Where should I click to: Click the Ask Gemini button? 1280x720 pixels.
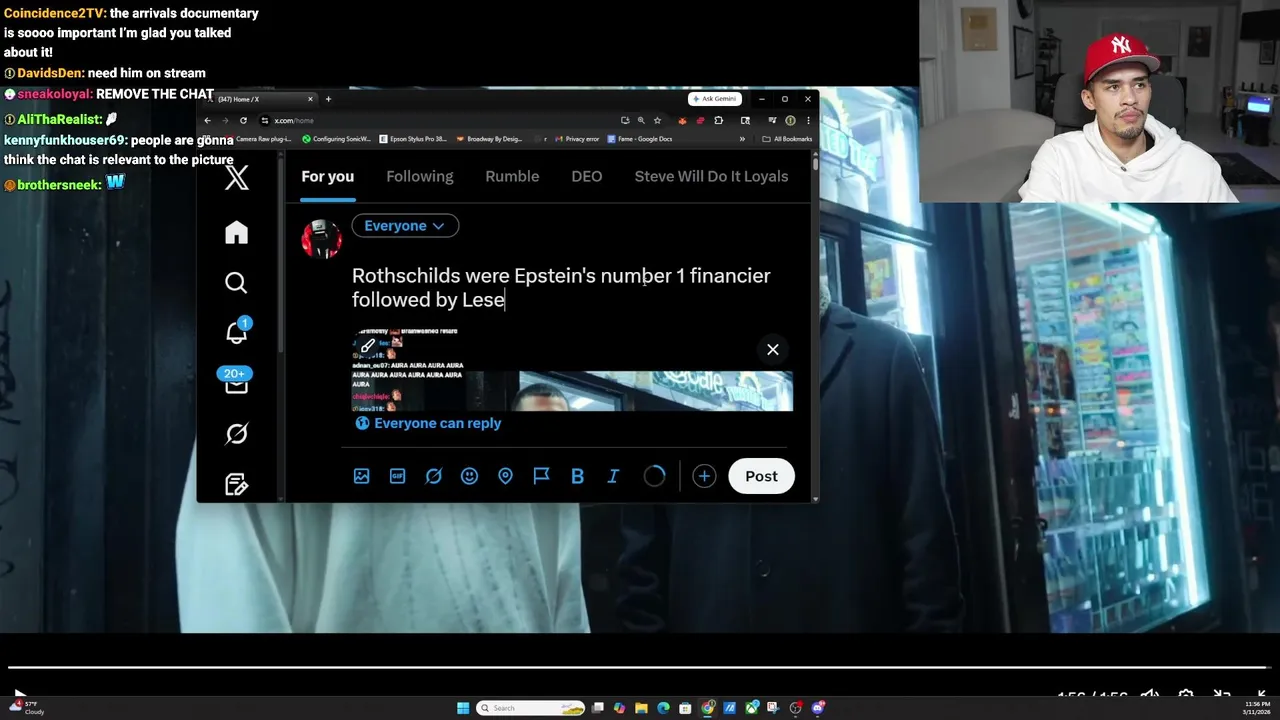(715, 99)
